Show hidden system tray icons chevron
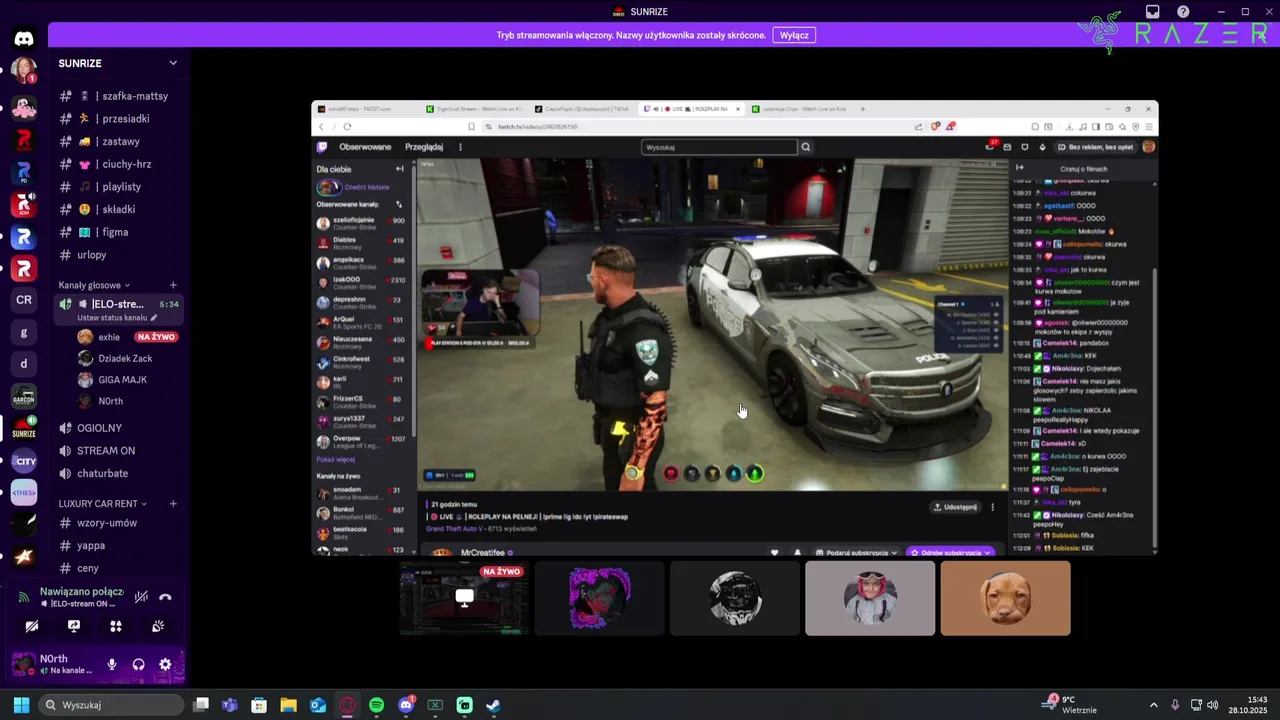This screenshot has height=720, width=1280. click(1153, 705)
